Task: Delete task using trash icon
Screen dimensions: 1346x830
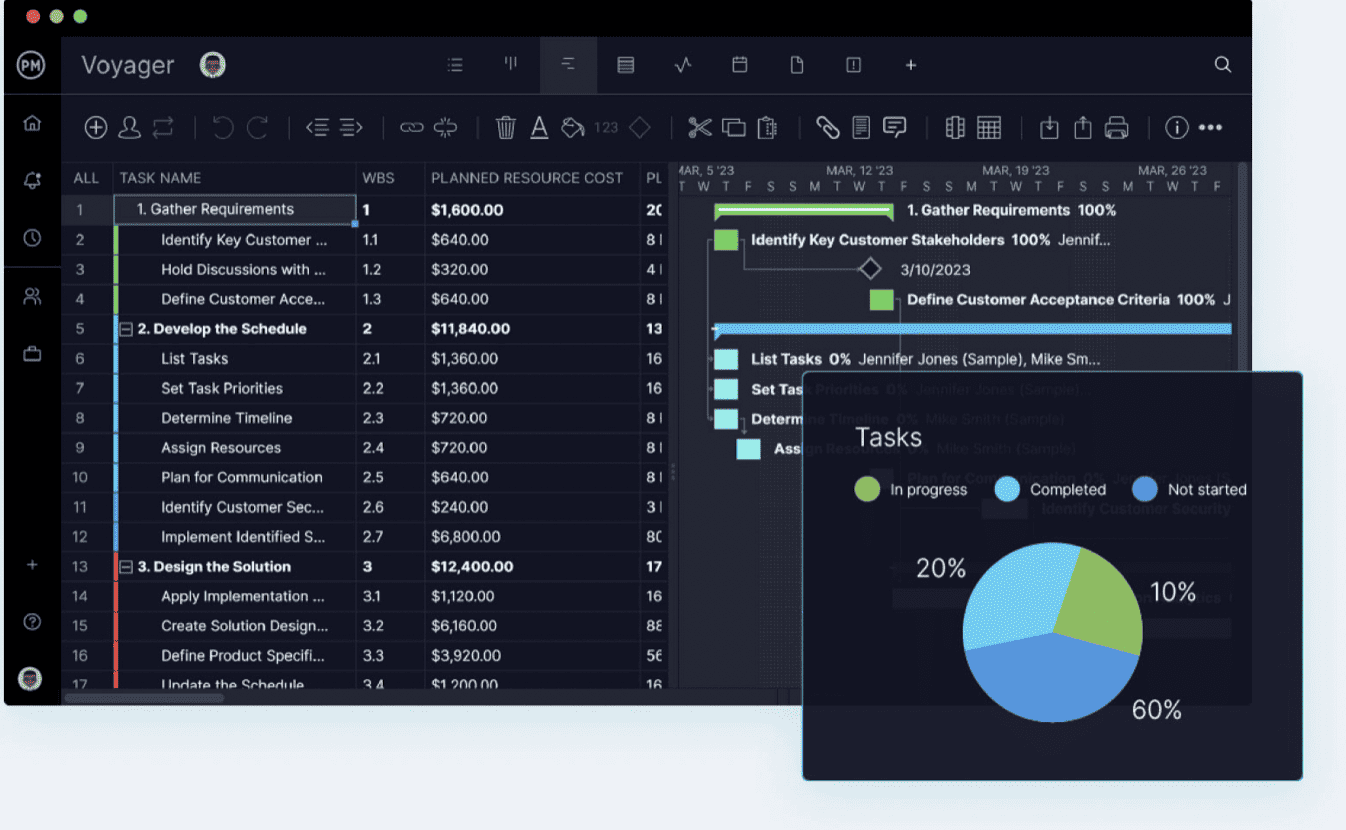Action: pyautogui.click(x=506, y=127)
